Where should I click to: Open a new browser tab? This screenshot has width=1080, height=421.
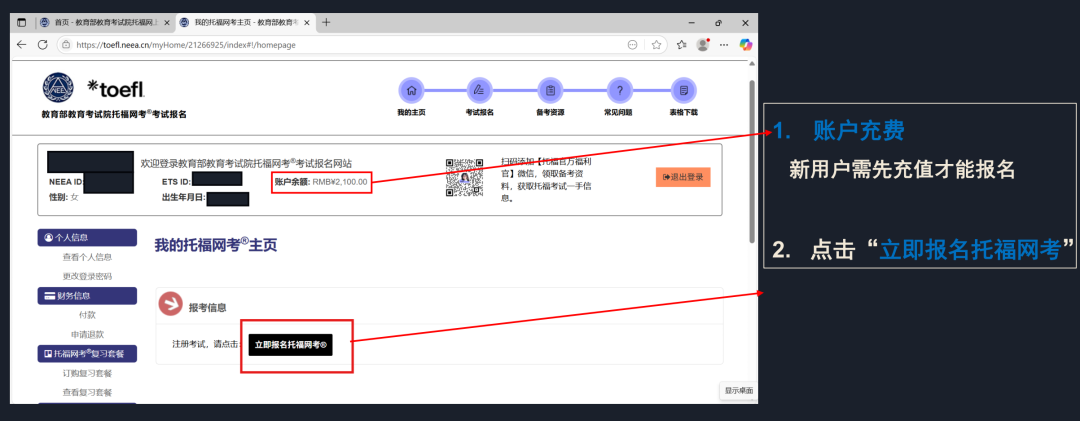326,22
